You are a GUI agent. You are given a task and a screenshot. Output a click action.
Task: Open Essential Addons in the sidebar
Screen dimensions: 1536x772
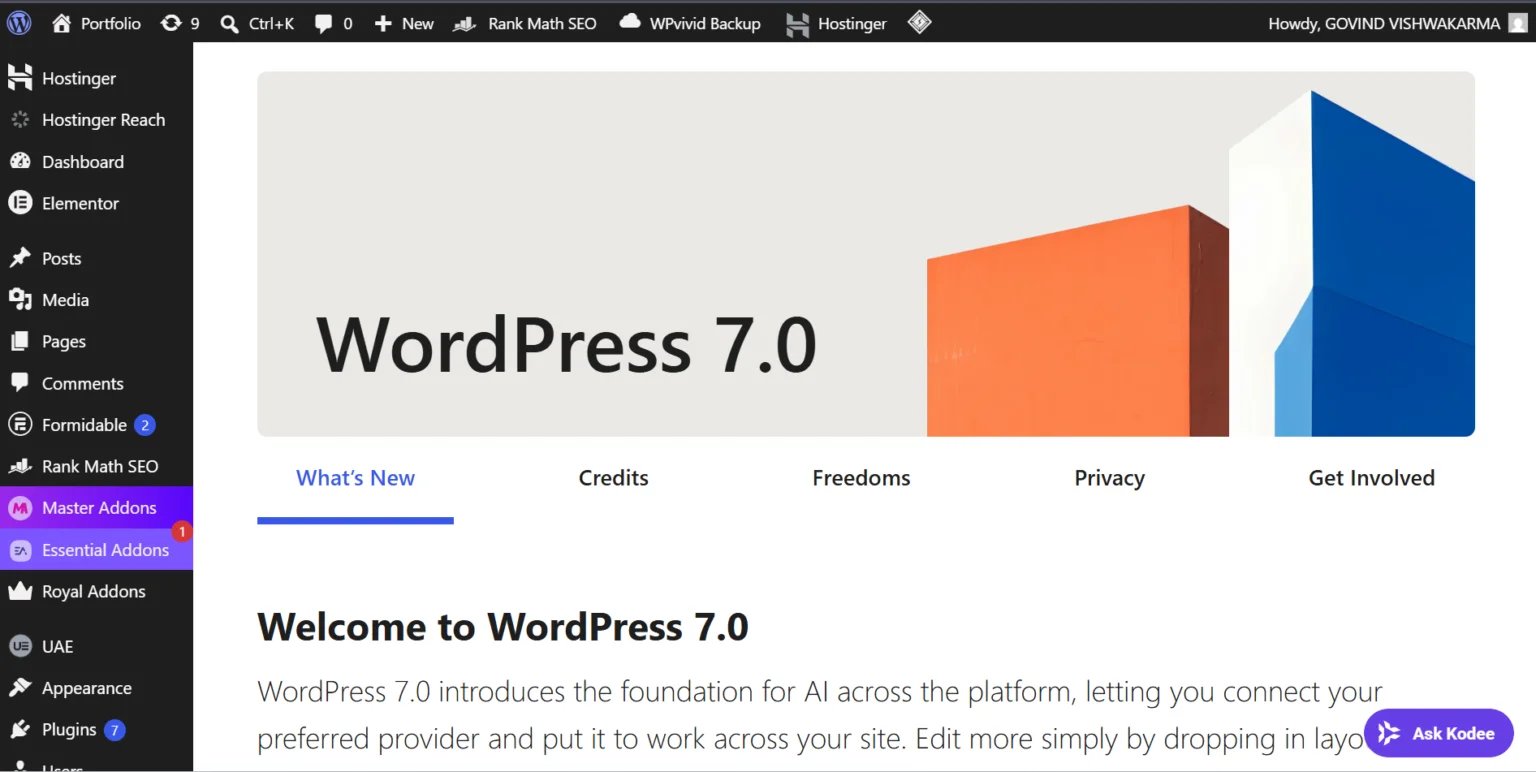[x=96, y=550]
